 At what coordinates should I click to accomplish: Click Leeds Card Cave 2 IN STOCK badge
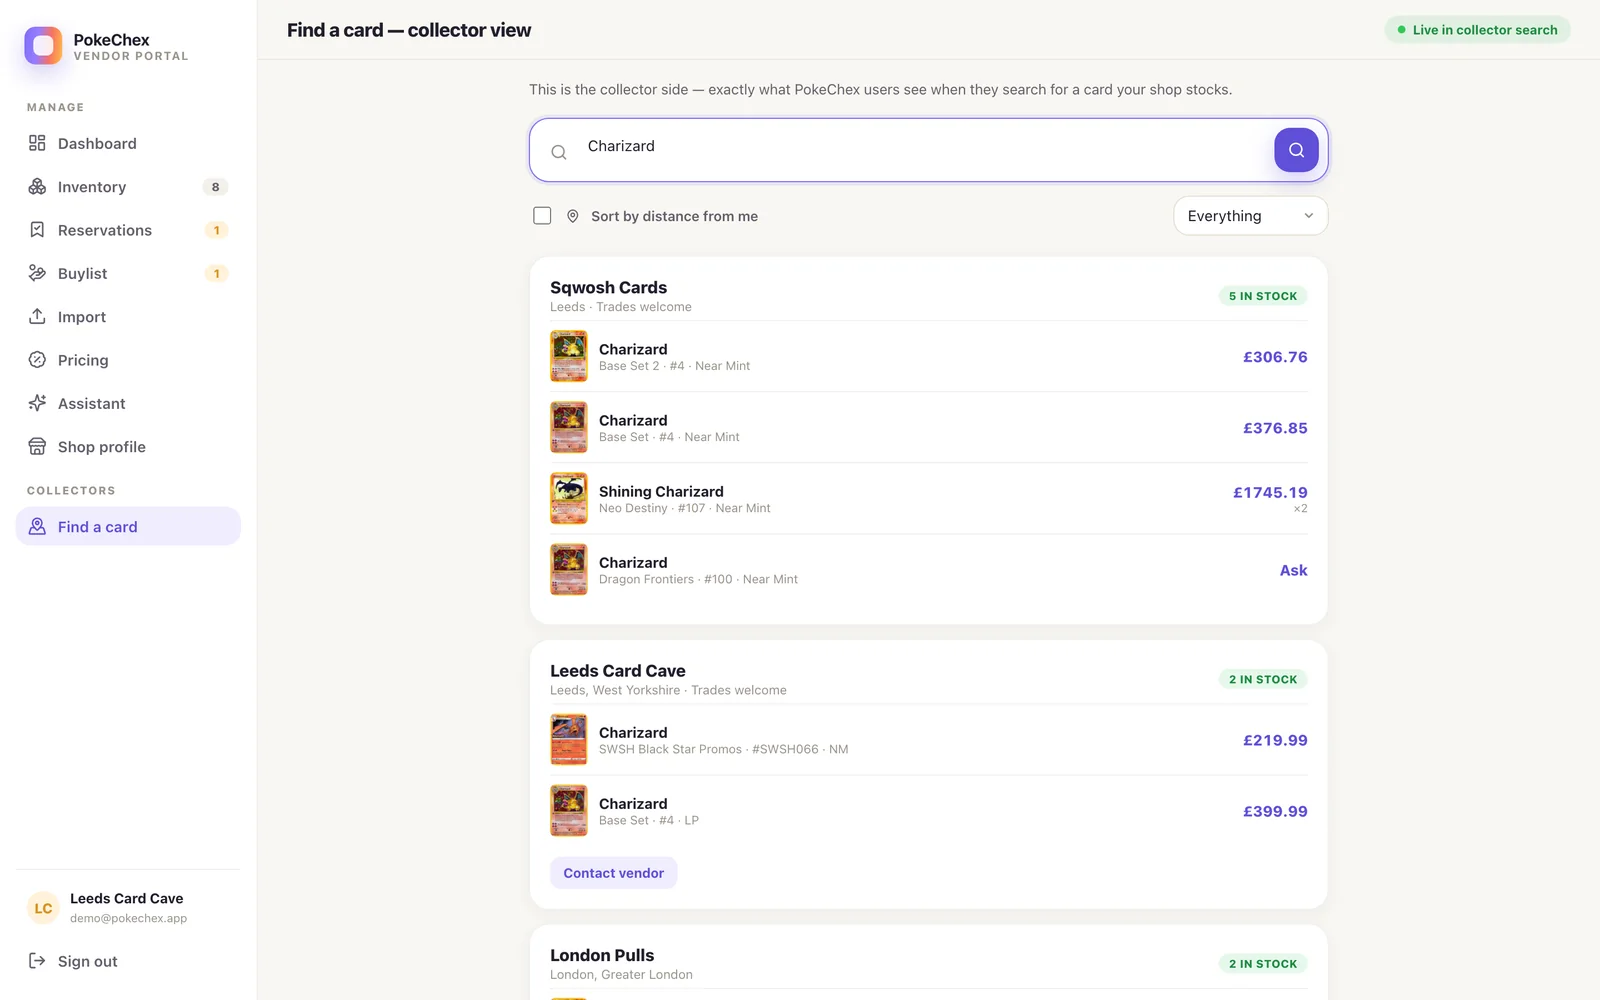click(x=1262, y=679)
